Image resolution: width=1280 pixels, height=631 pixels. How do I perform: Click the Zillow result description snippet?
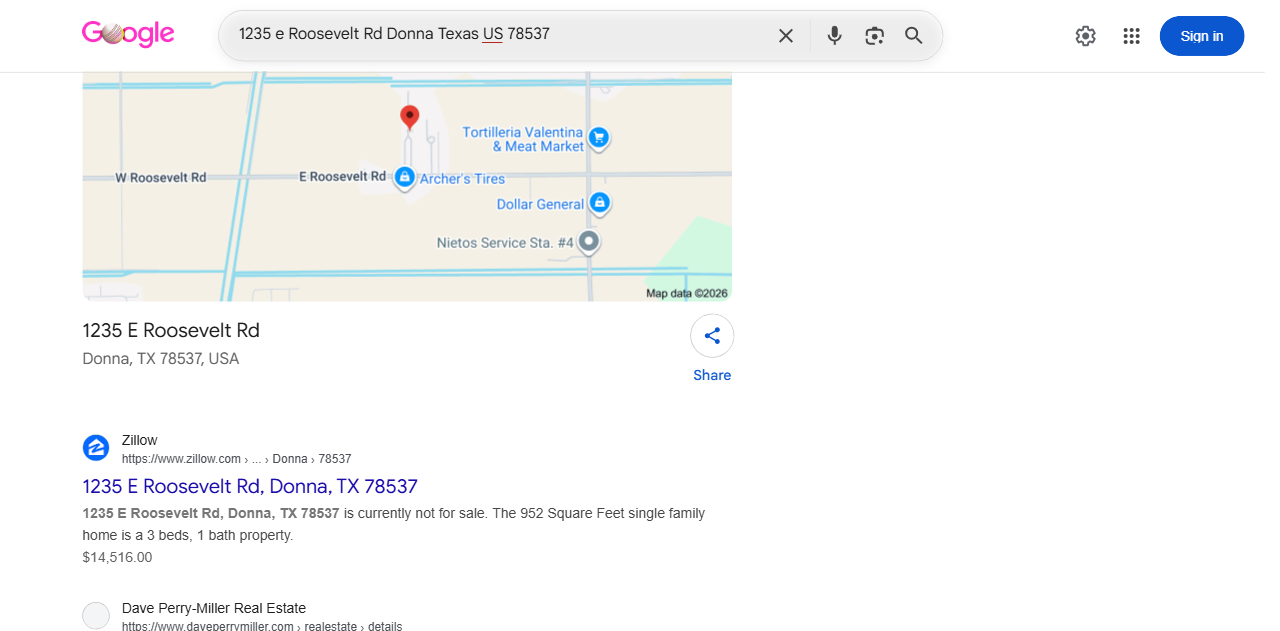tap(394, 524)
